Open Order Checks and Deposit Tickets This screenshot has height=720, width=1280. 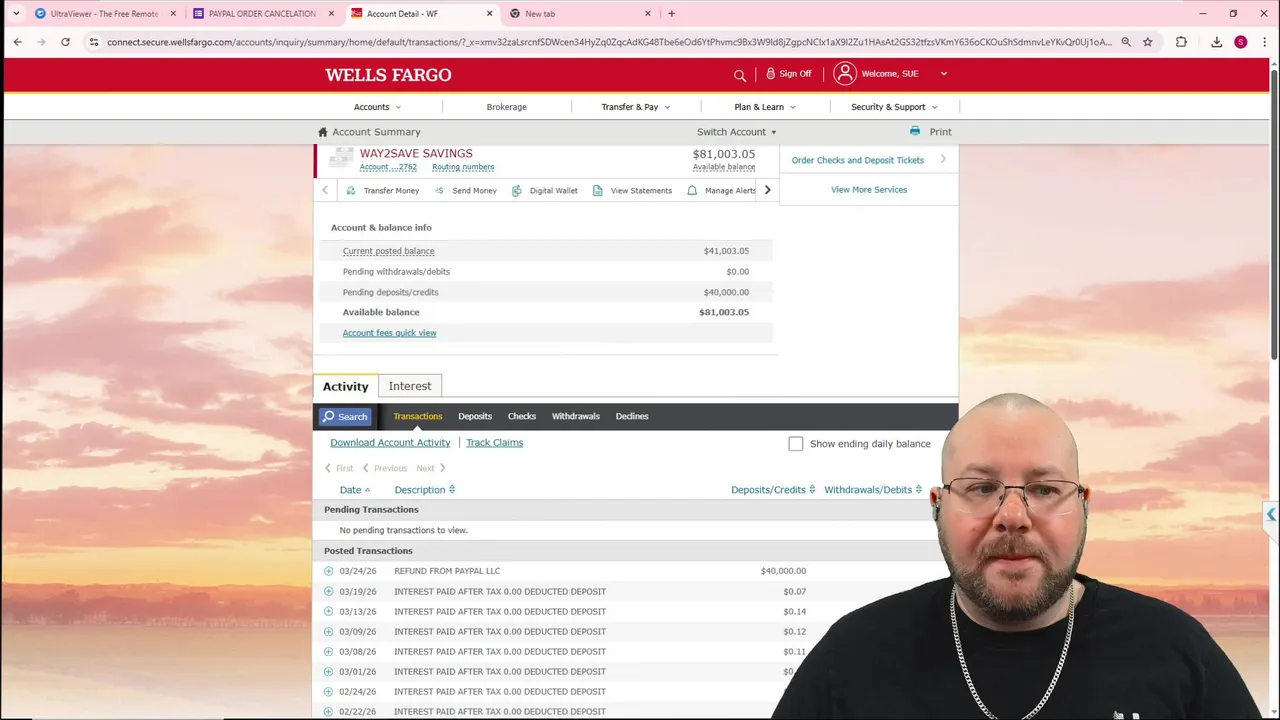point(858,160)
